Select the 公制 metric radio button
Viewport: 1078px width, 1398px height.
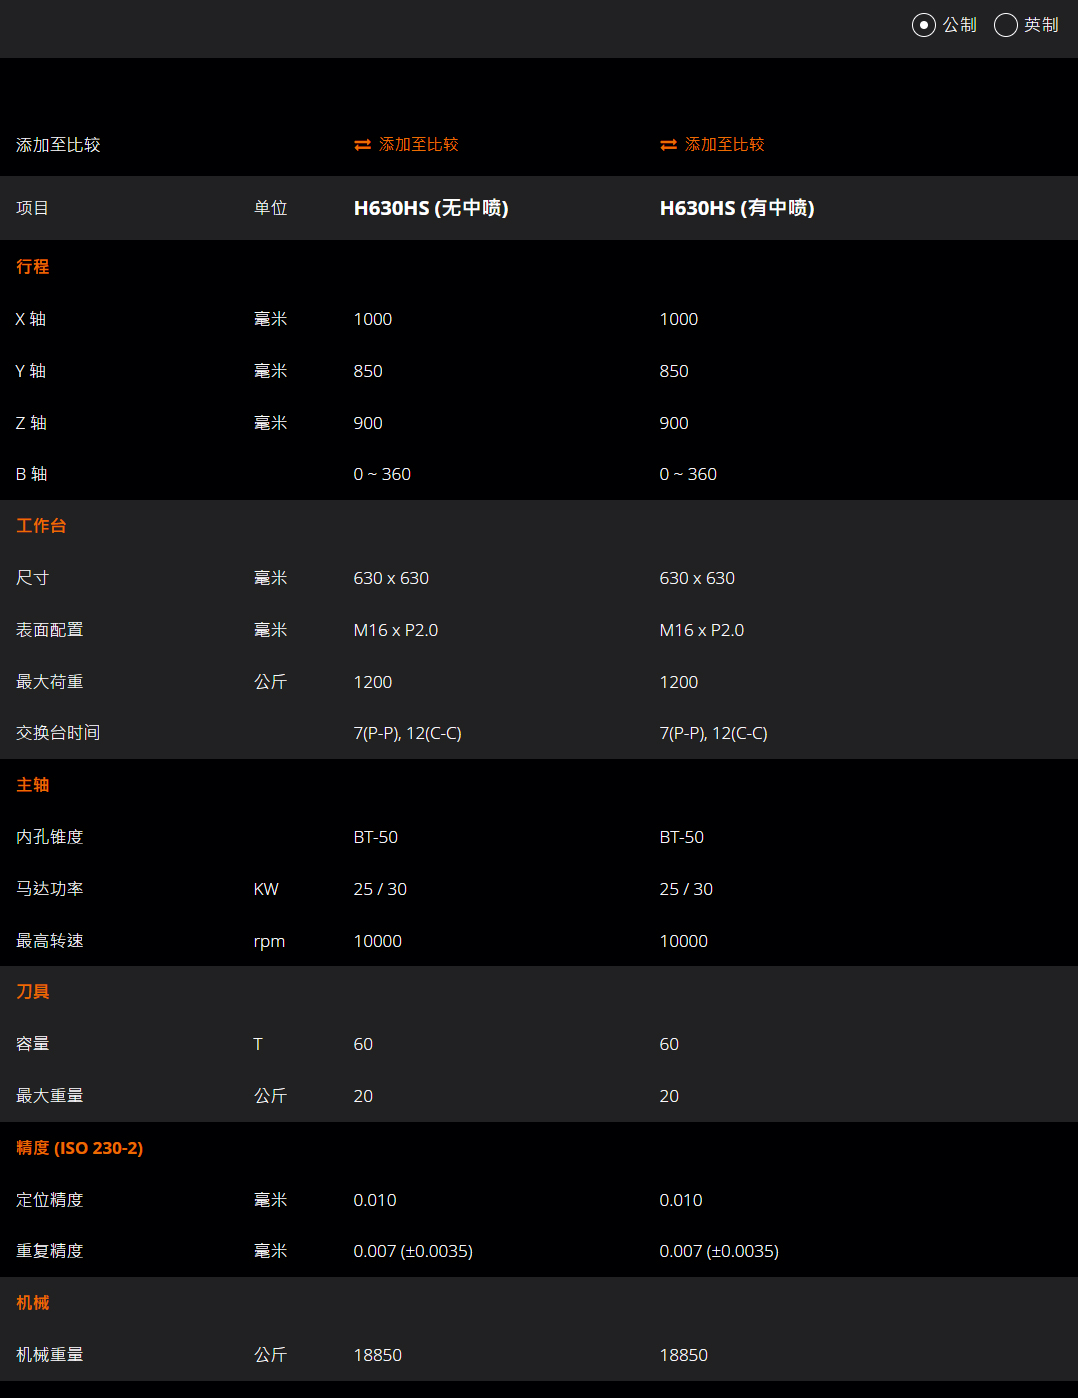(x=924, y=25)
